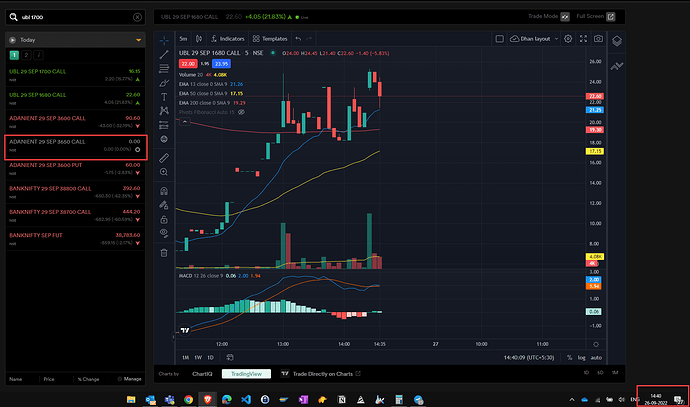Clear the search field with X

[x=137, y=17]
